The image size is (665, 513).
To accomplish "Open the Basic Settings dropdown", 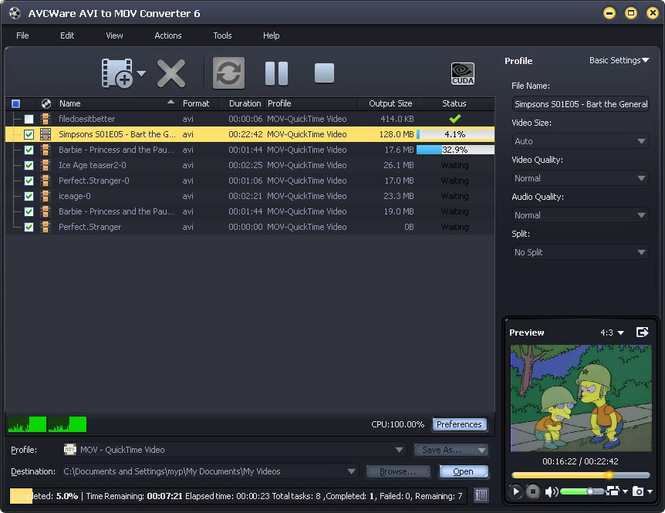I will [x=619, y=60].
